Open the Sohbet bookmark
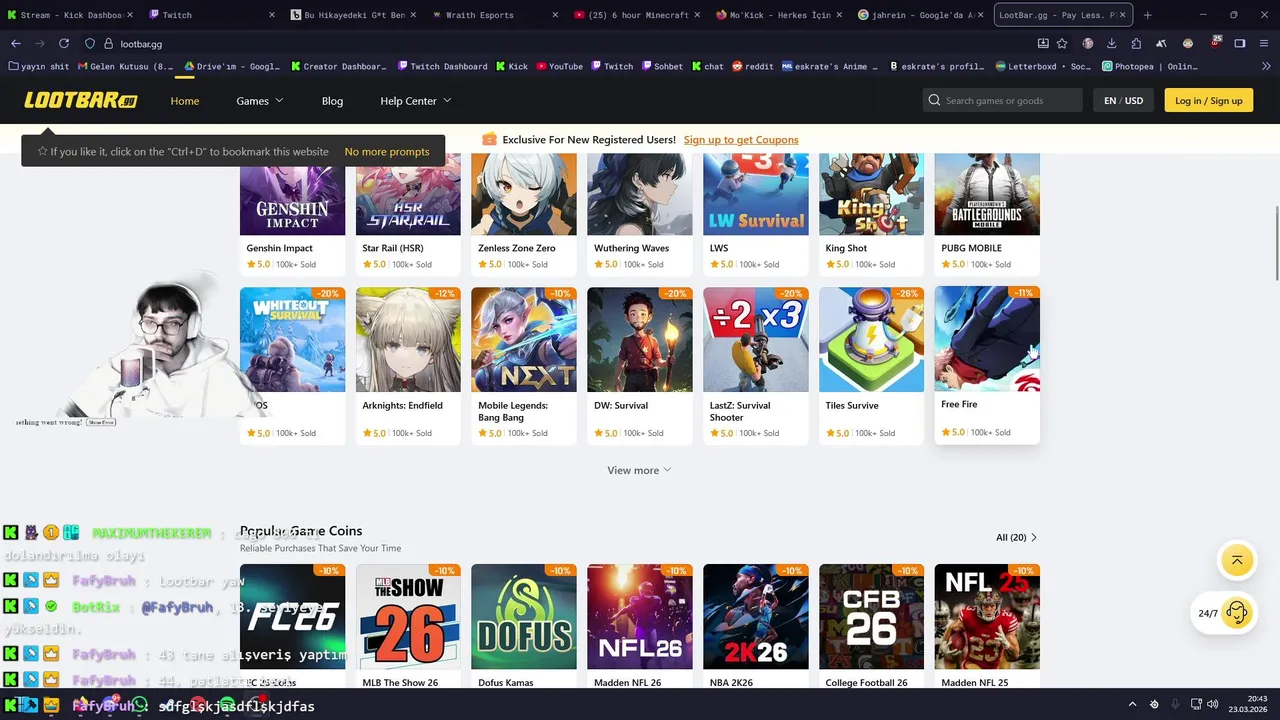Image resolution: width=1280 pixels, height=720 pixels. (661, 66)
